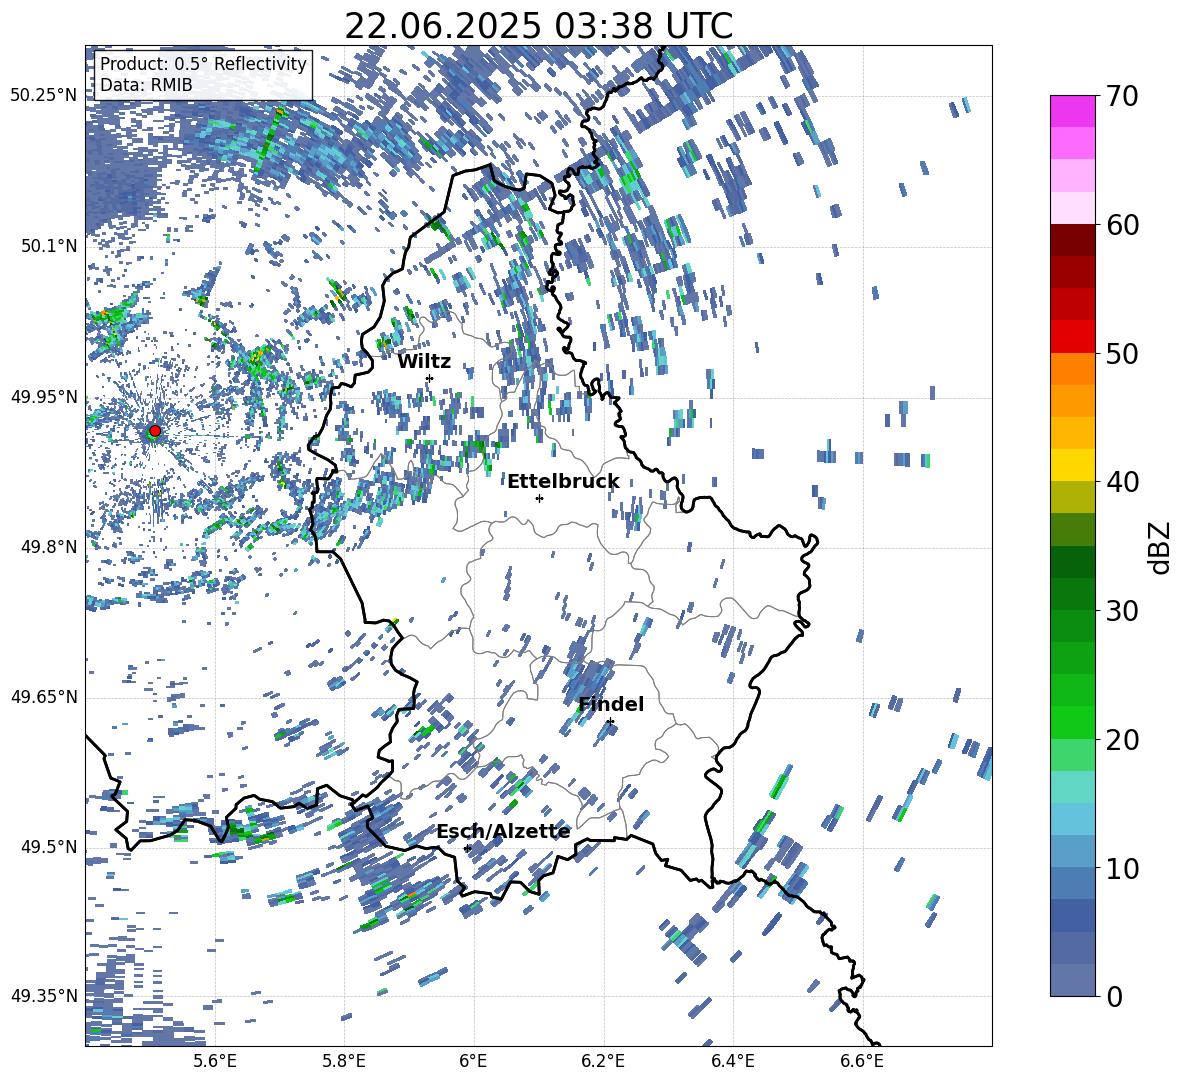Click the 49.95°N latitude label
Viewport: 1184px width, 1081px height.
pyautogui.click(x=44, y=397)
